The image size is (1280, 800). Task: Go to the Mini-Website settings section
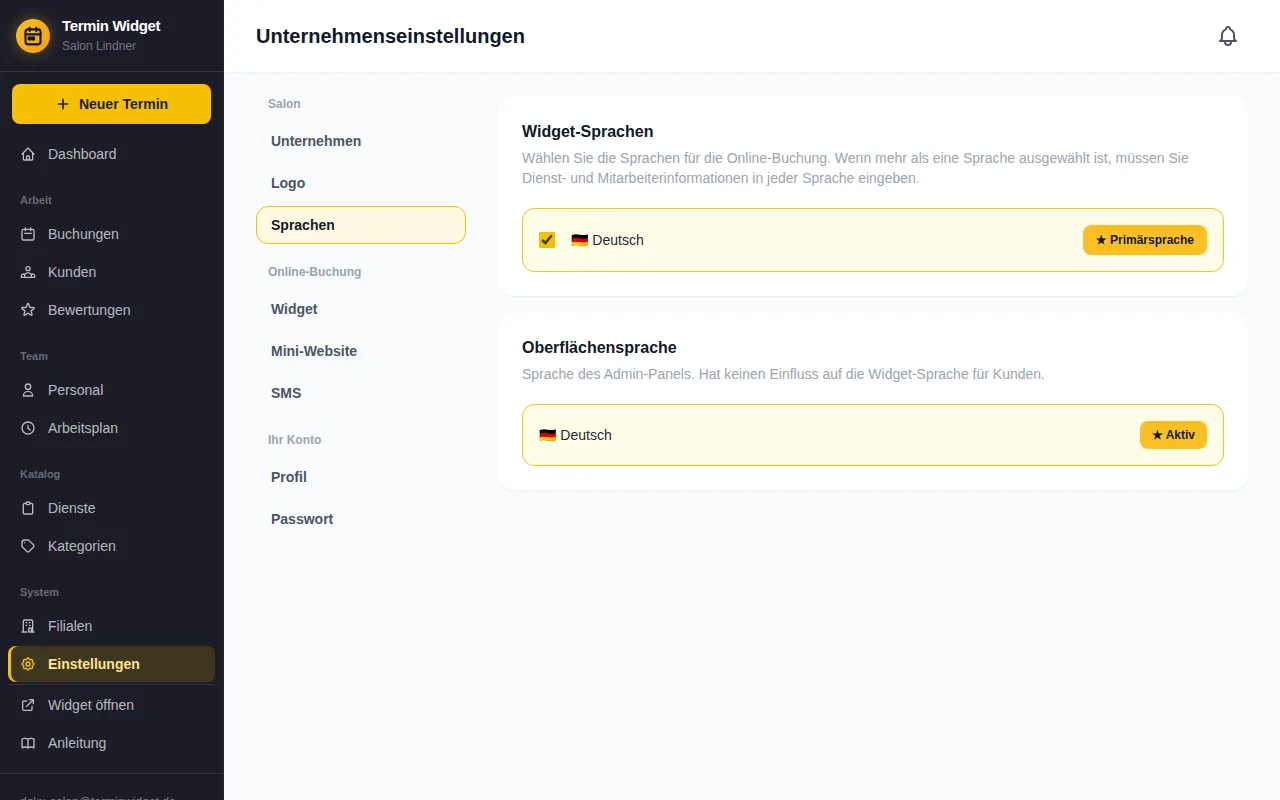coord(361,351)
